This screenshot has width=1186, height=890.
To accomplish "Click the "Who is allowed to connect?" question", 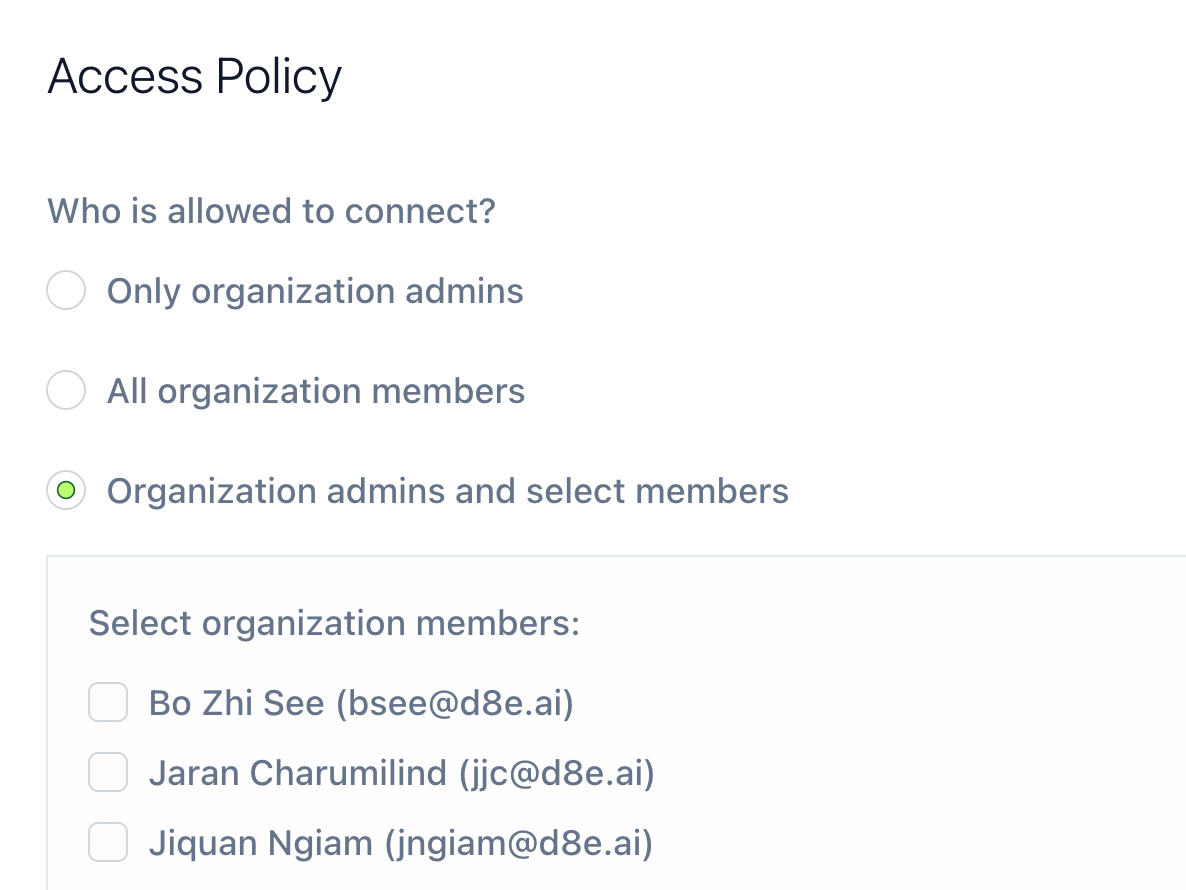I will (x=271, y=211).
